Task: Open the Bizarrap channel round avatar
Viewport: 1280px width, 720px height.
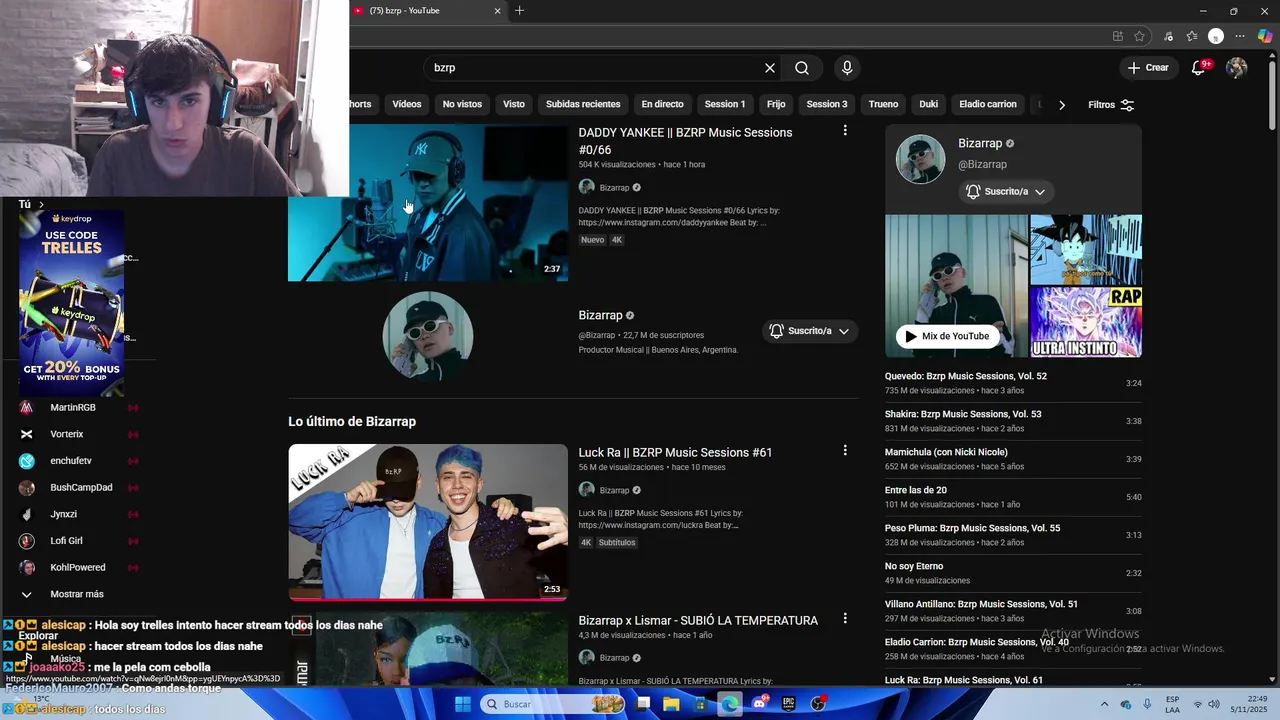Action: click(x=428, y=336)
